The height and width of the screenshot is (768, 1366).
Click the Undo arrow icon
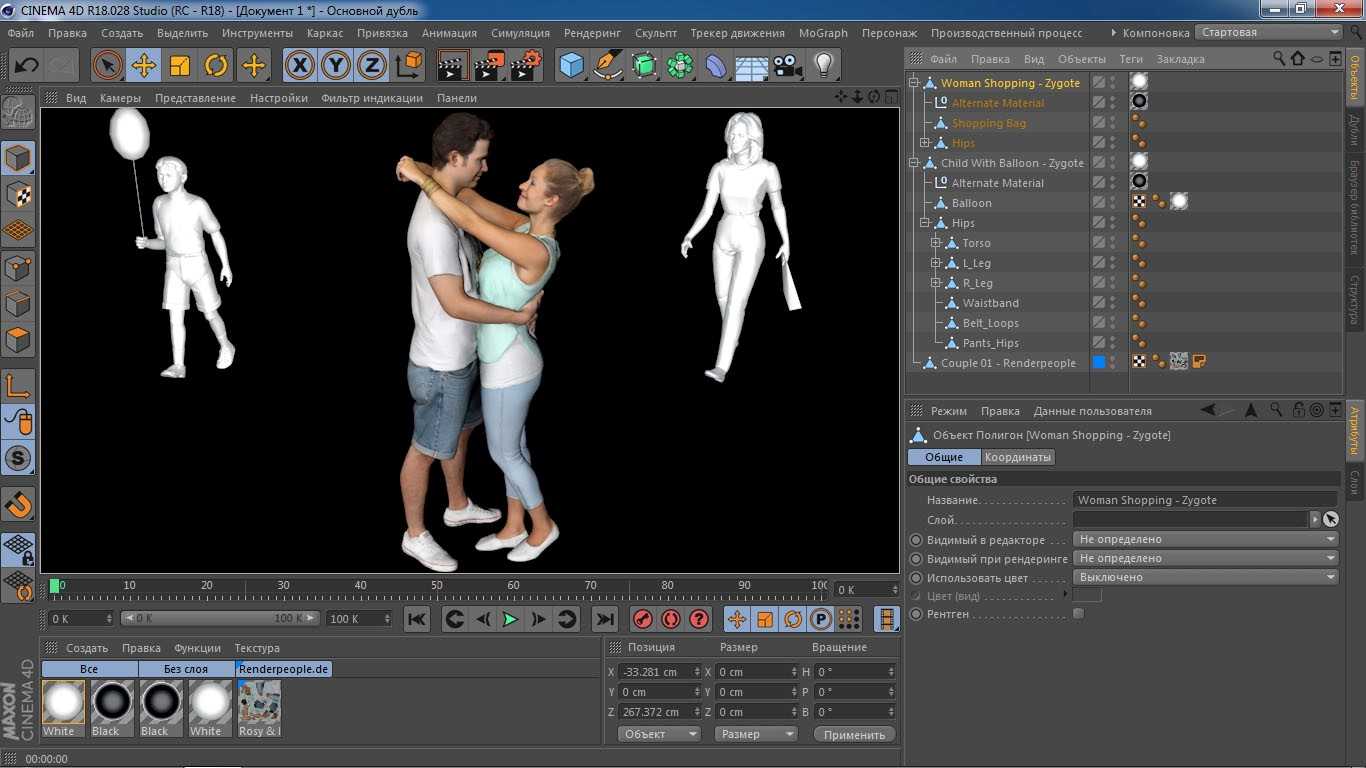[x=26, y=66]
